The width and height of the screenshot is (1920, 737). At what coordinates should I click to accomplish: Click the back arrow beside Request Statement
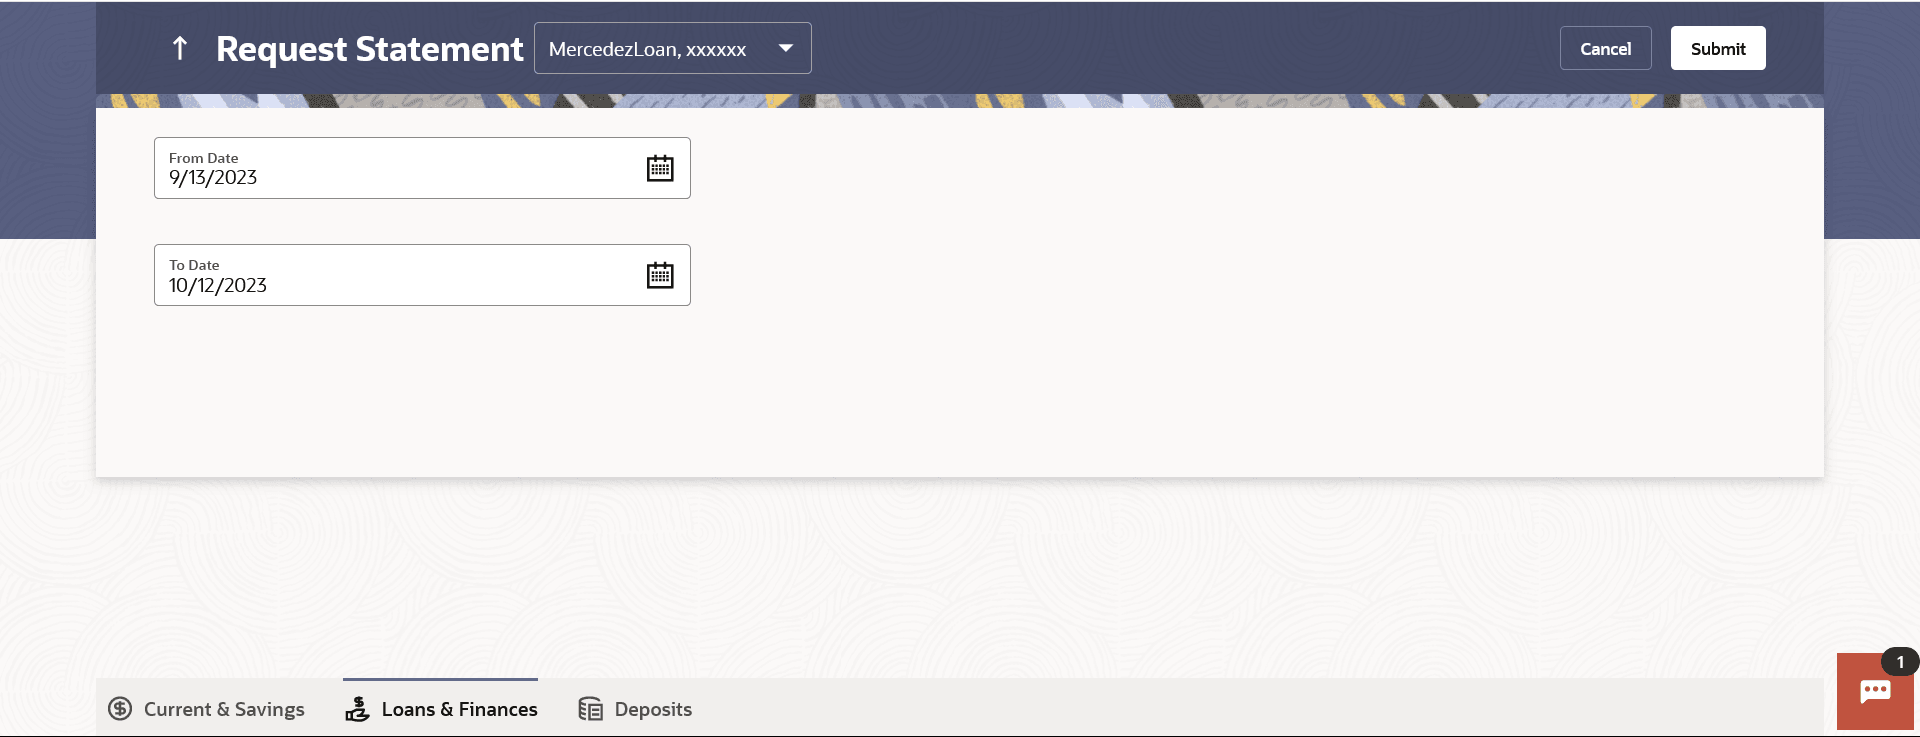click(180, 48)
